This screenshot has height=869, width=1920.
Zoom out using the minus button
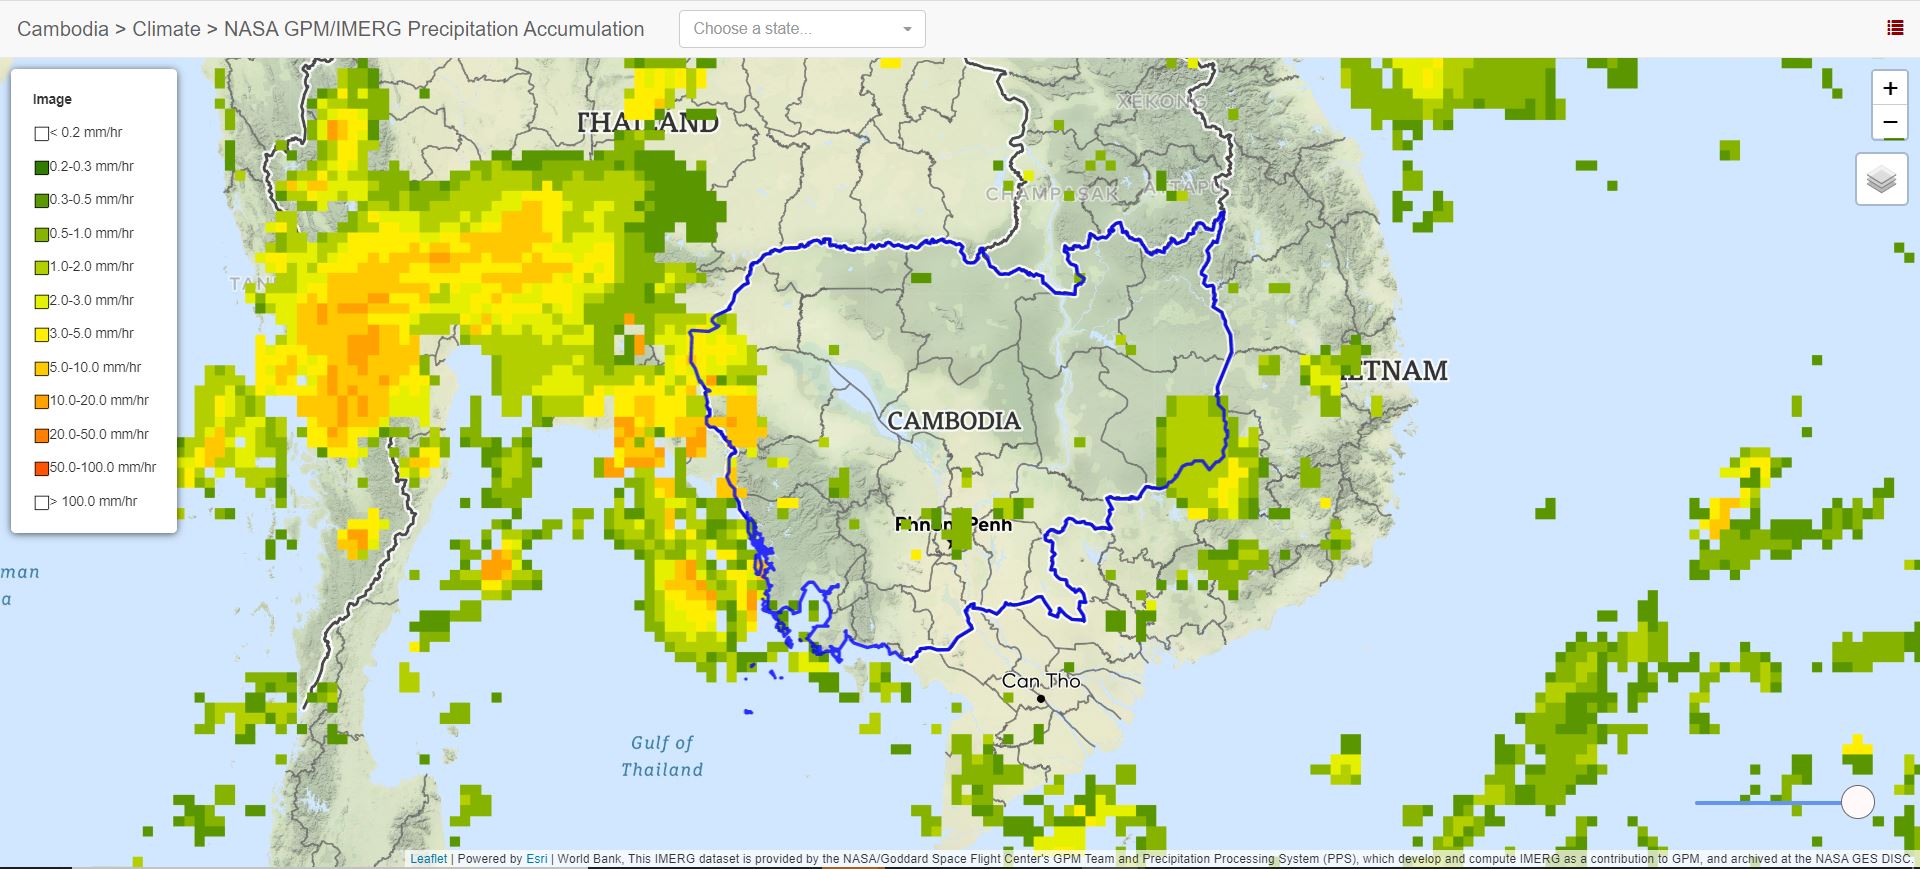(1889, 123)
